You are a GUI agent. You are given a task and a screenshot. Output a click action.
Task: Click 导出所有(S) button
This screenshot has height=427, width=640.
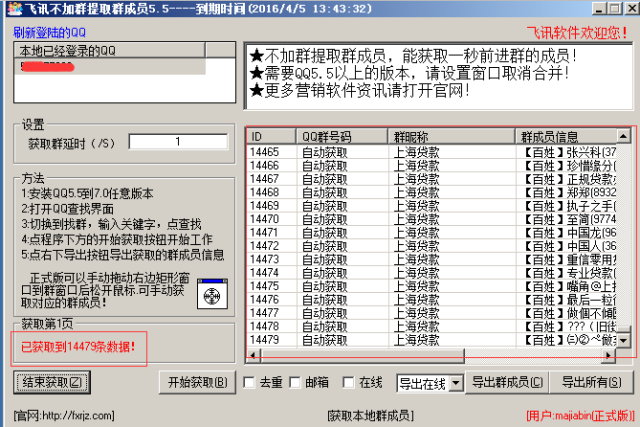[x=591, y=383]
